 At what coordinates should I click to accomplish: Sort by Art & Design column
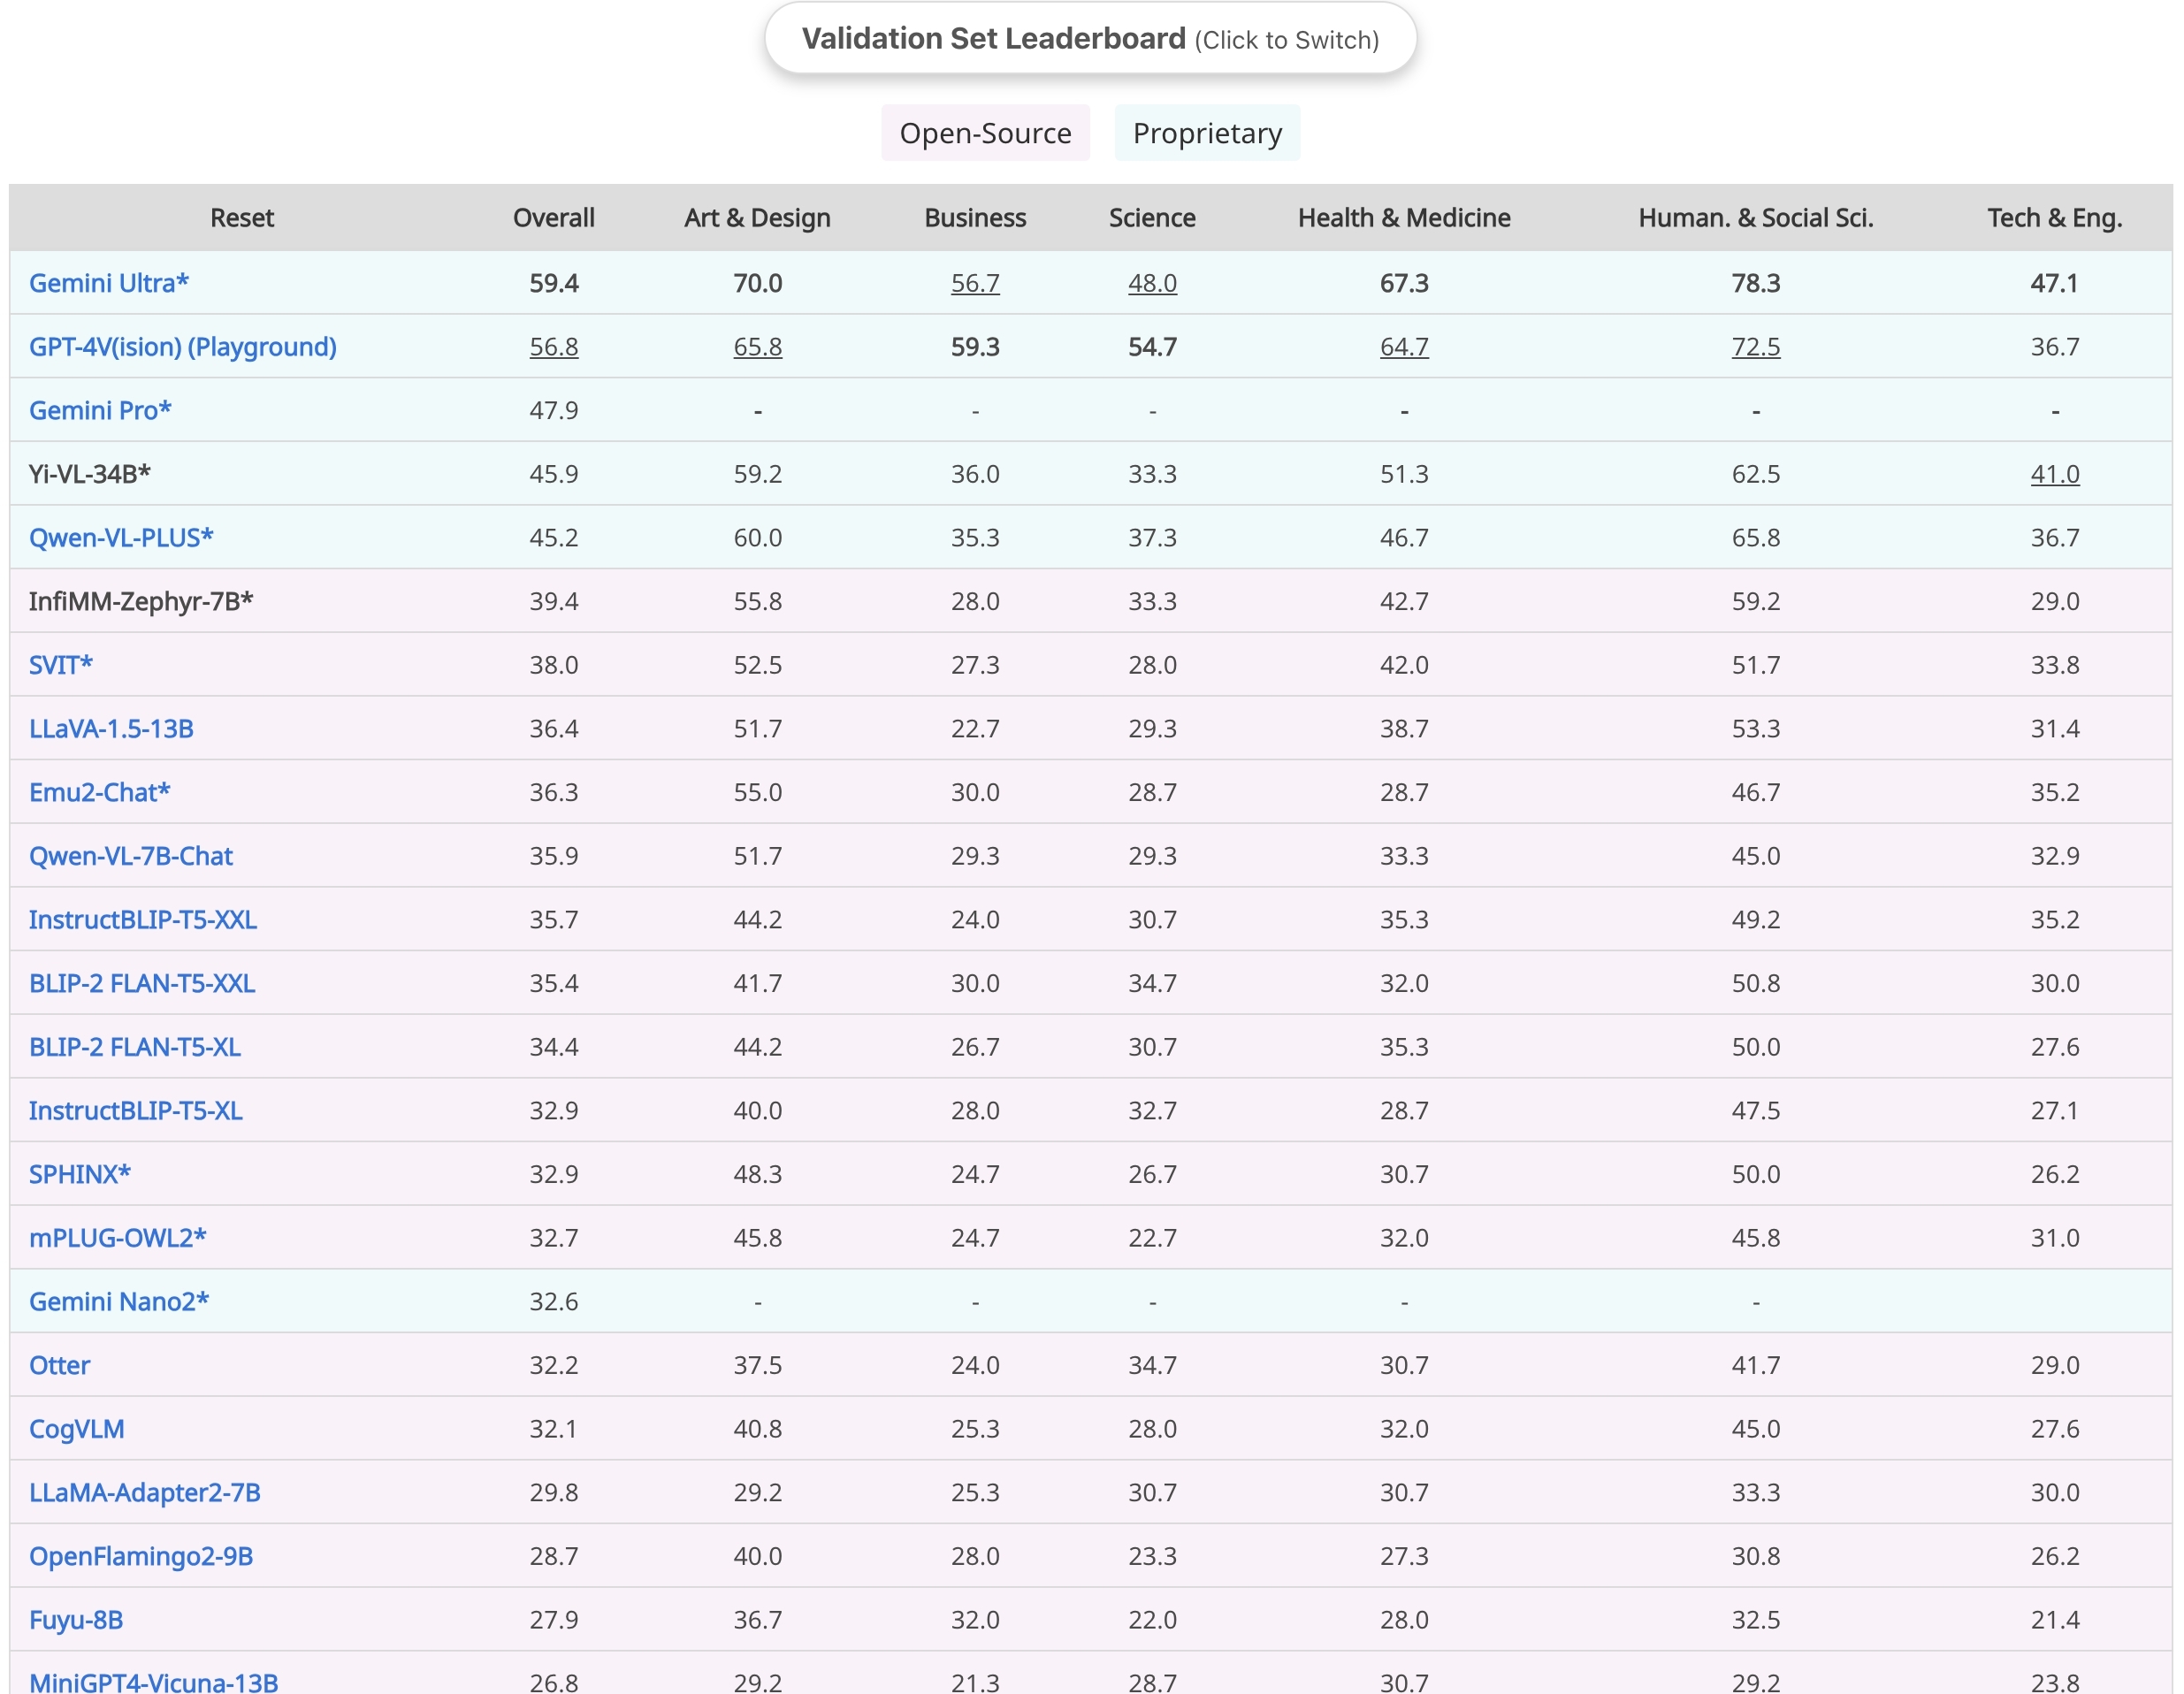[x=757, y=218]
